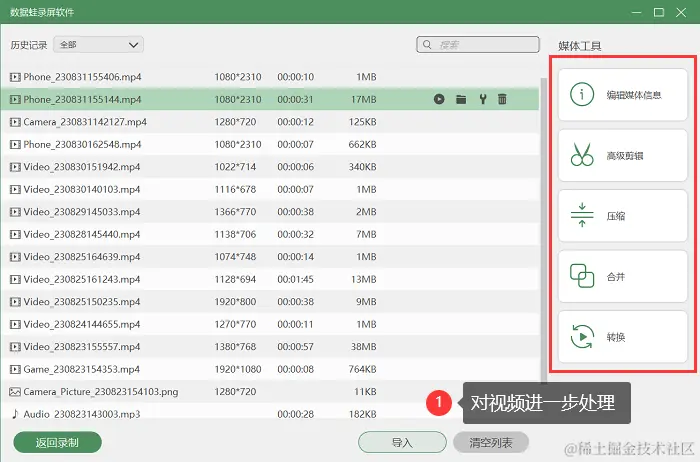The width and height of the screenshot is (700, 462).
Task: Select Video_230824144655.mp4 row
Action: [270, 324]
